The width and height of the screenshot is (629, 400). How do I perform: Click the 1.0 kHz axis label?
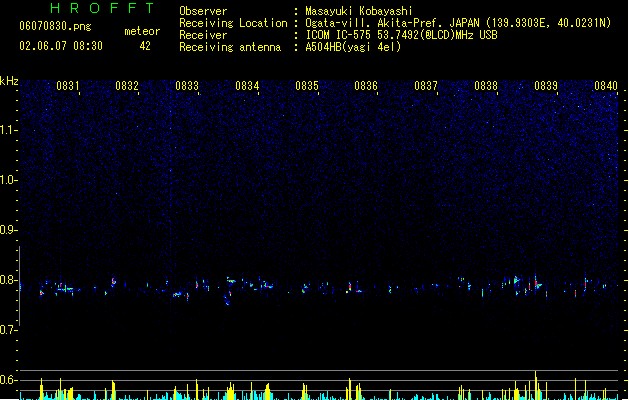tap(9, 180)
